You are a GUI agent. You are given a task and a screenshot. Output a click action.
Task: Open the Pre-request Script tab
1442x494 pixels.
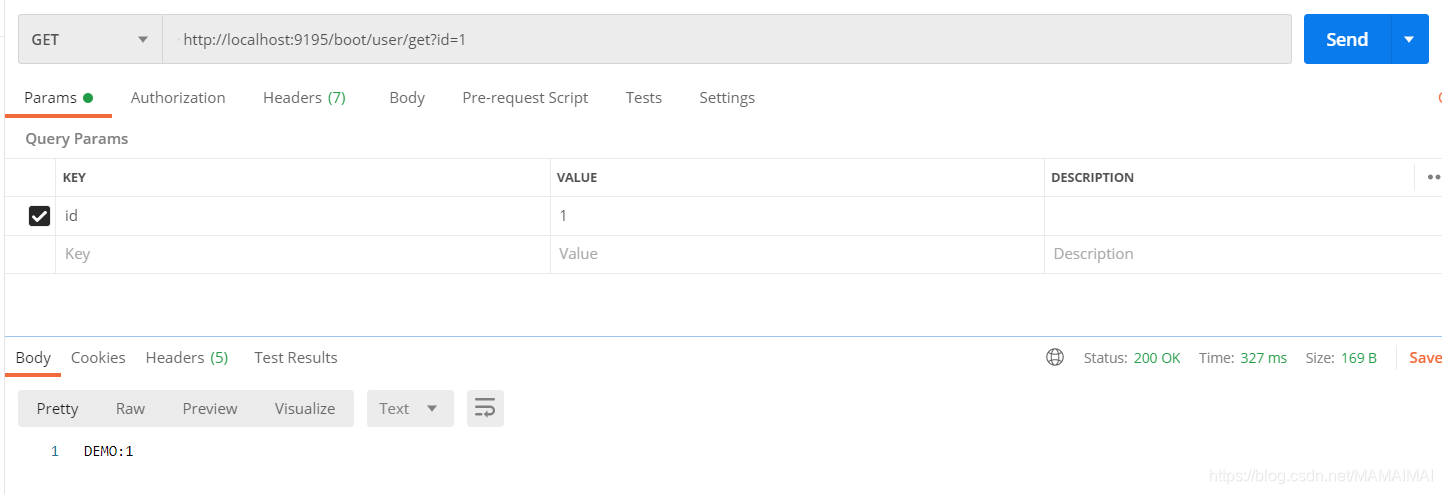pyautogui.click(x=525, y=98)
